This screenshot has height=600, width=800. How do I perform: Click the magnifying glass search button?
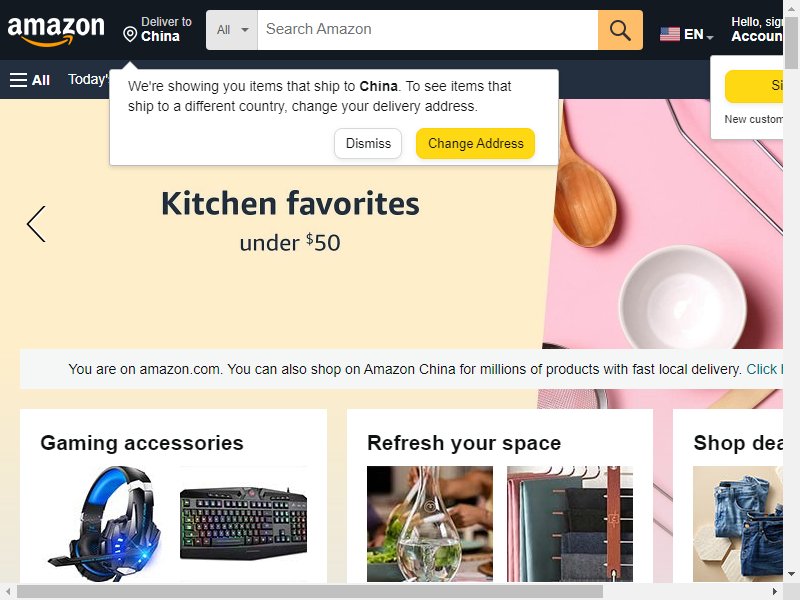coord(620,30)
